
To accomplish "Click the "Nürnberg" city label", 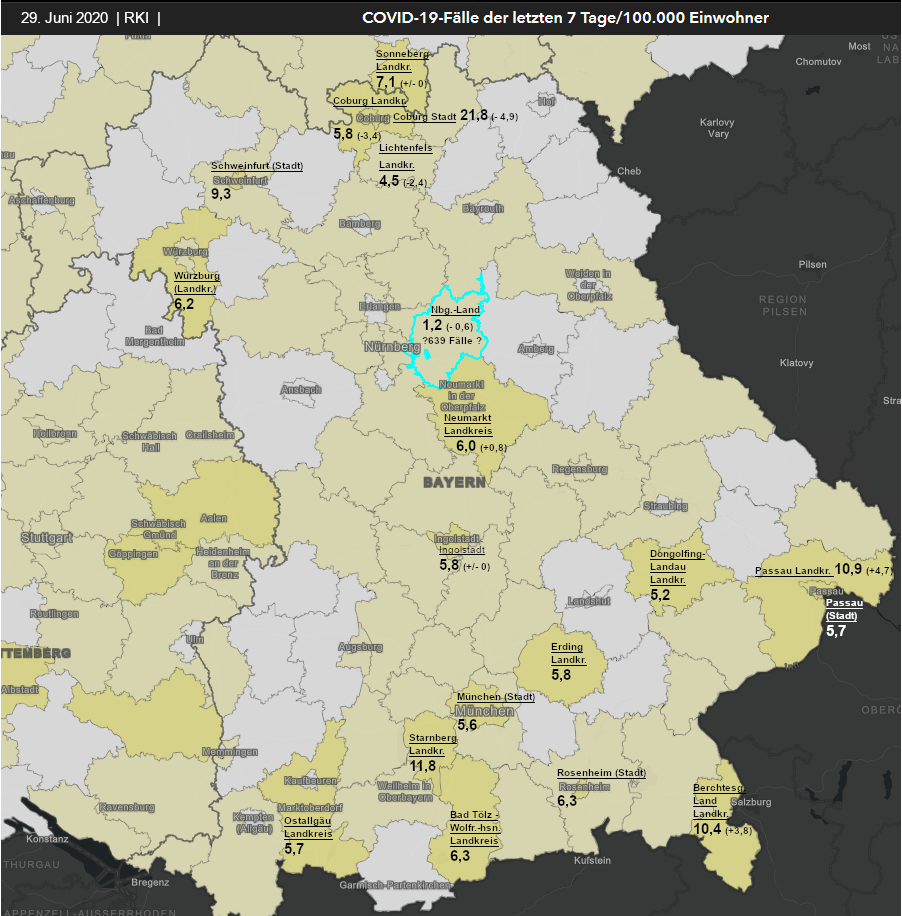I will [393, 347].
